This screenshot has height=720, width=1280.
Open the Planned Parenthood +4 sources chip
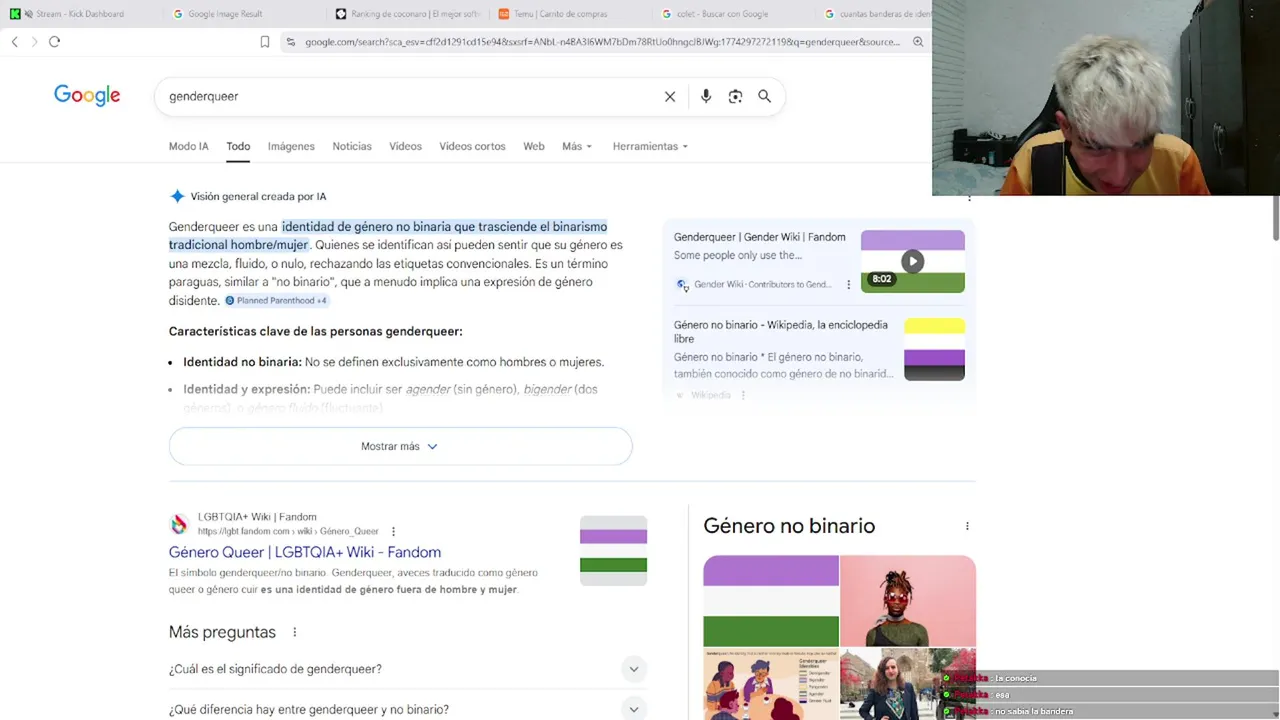276,301
